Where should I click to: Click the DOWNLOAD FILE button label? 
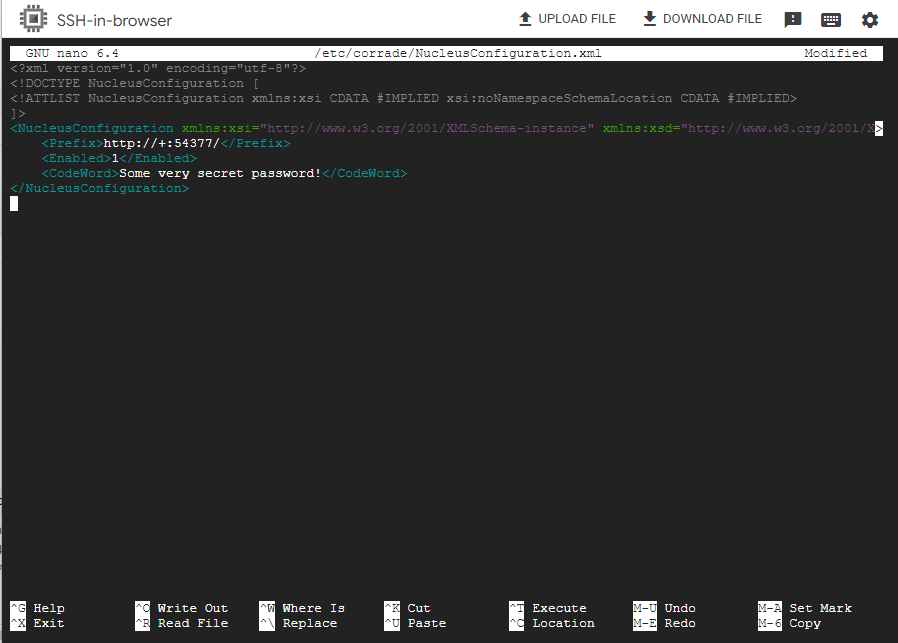pyautogui.click(x=712, y=19)
